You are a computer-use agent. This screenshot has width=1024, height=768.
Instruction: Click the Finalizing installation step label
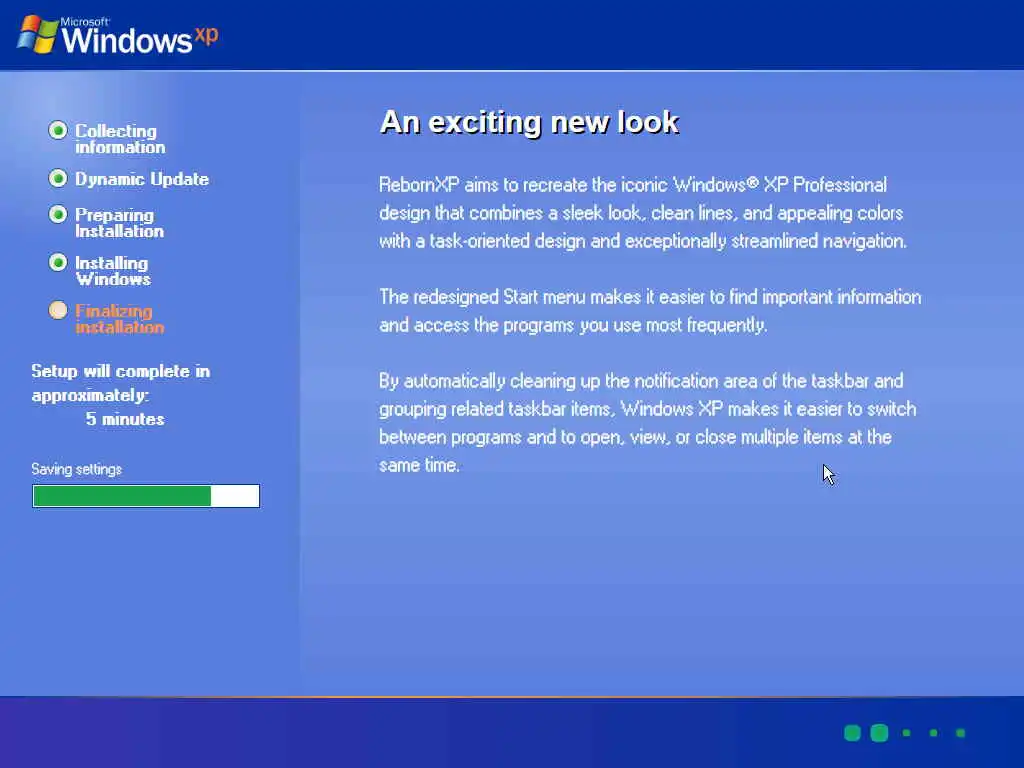(x=119, y=319)
